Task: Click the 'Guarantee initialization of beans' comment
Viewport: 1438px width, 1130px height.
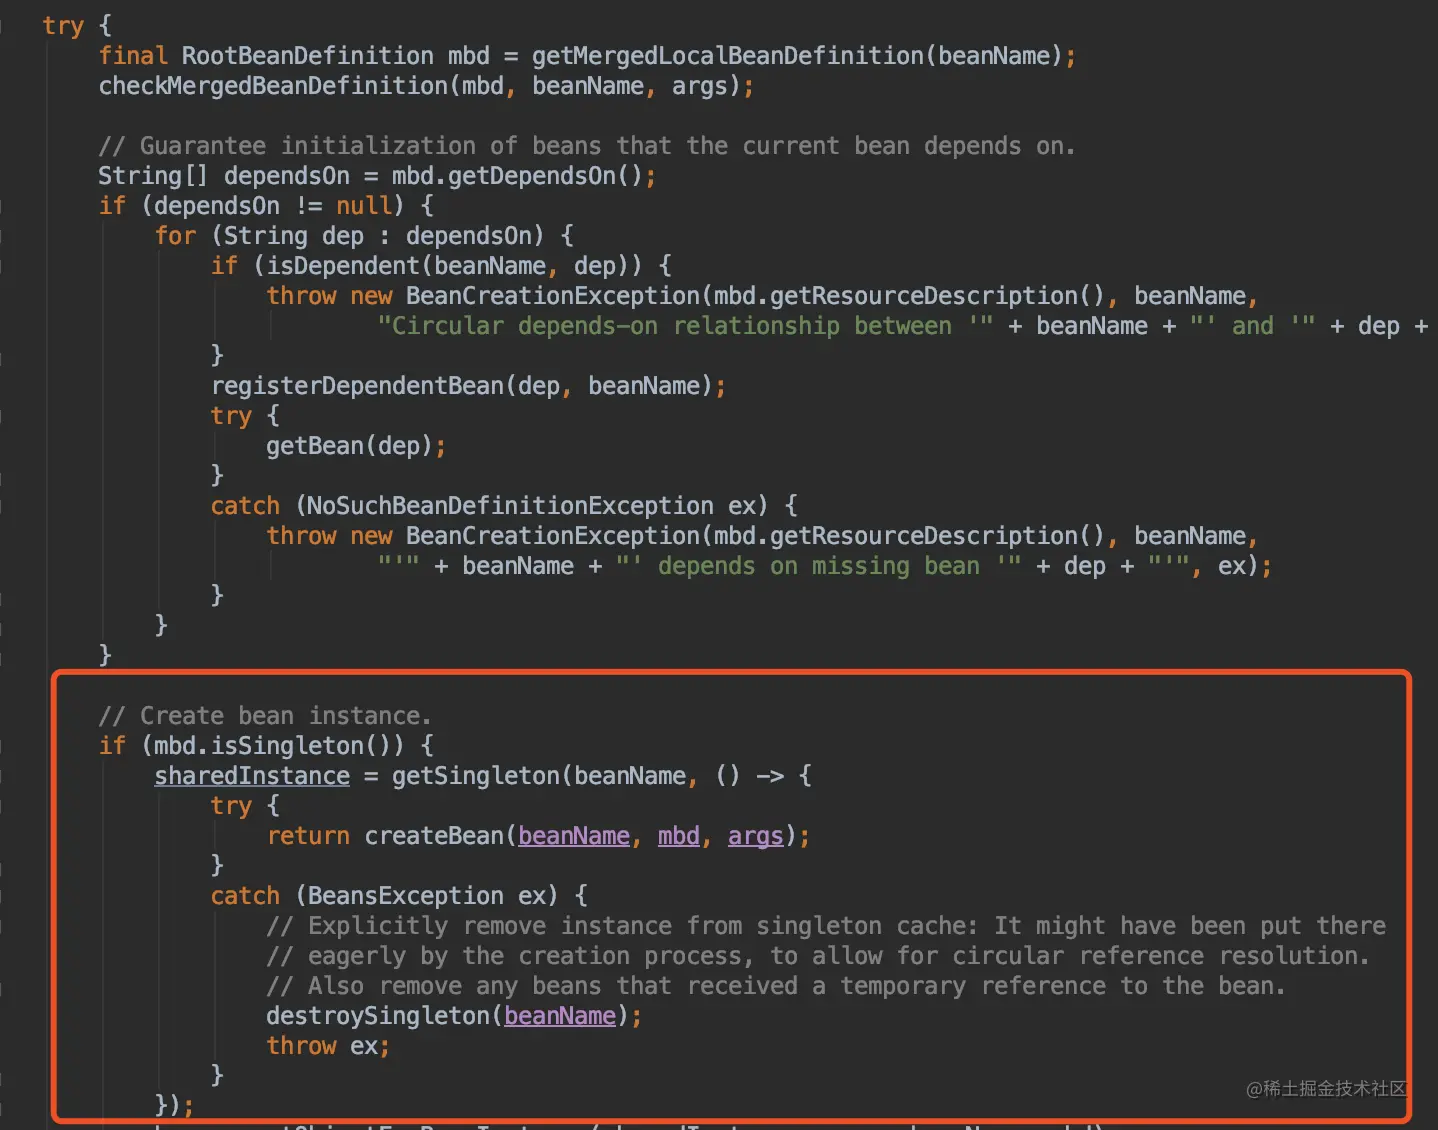Action: point(587,146)
